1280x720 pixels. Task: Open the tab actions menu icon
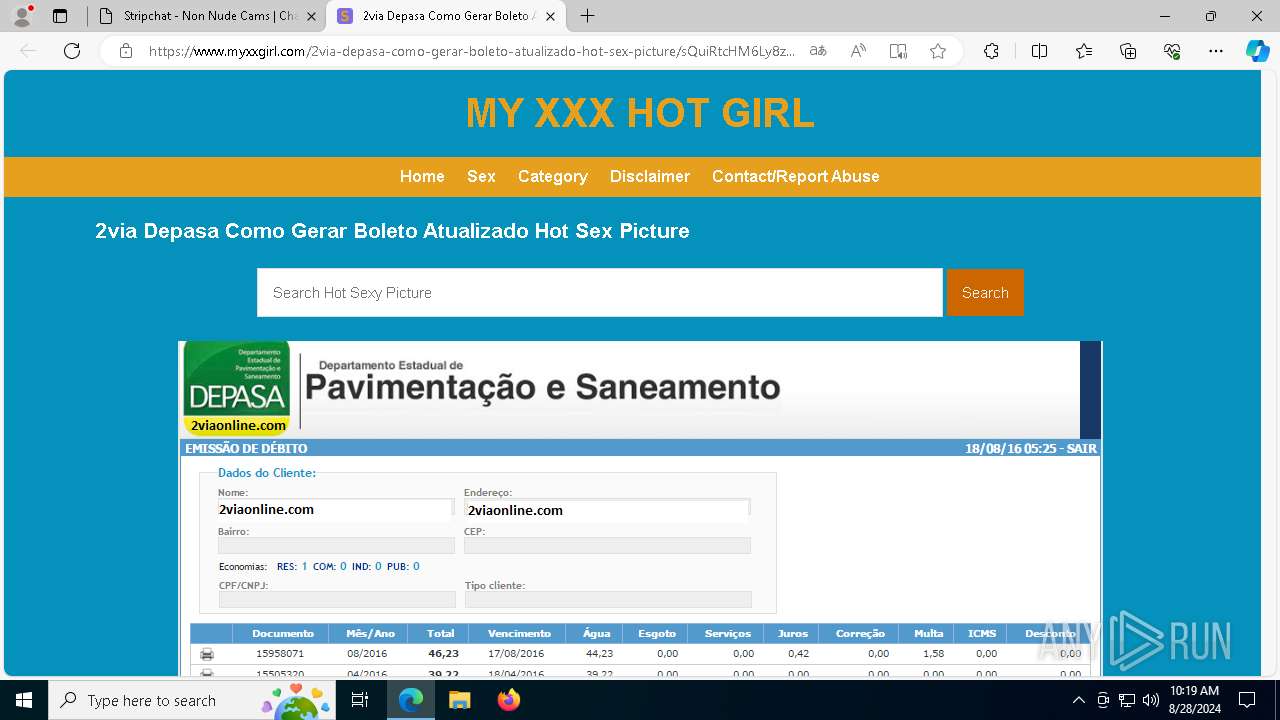[60, 16]
